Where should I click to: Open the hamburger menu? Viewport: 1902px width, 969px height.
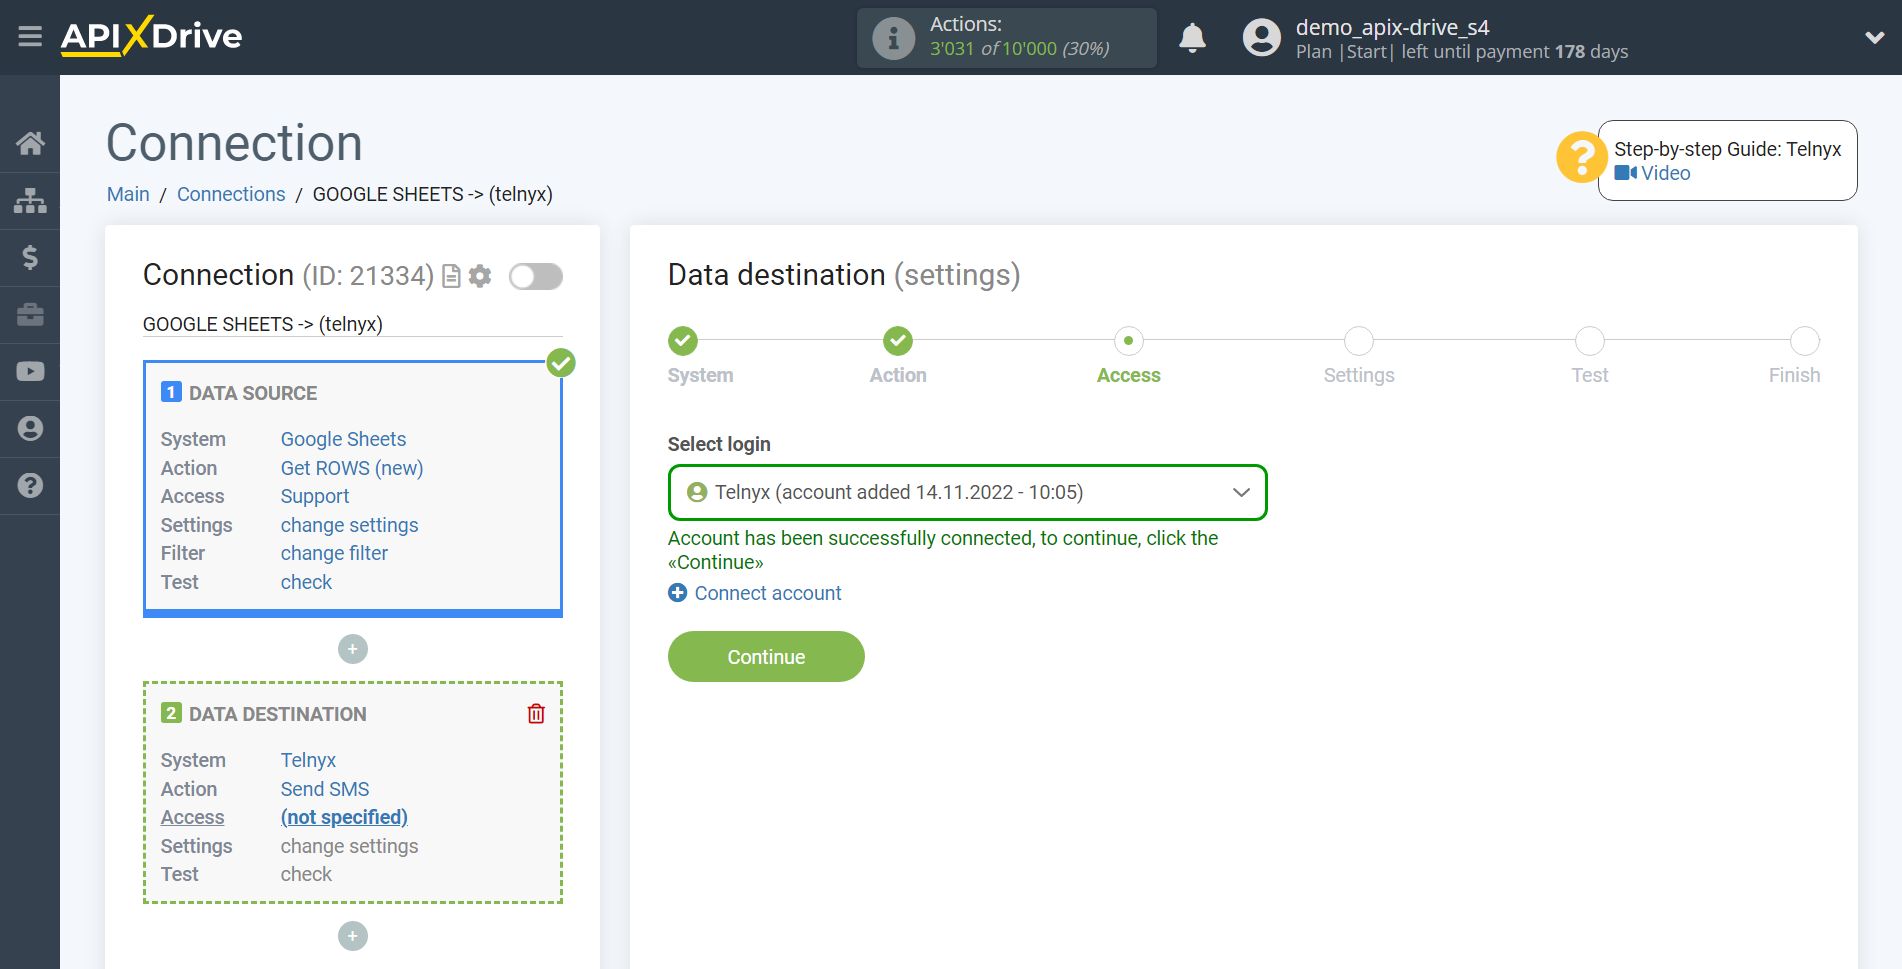point(30,37)
